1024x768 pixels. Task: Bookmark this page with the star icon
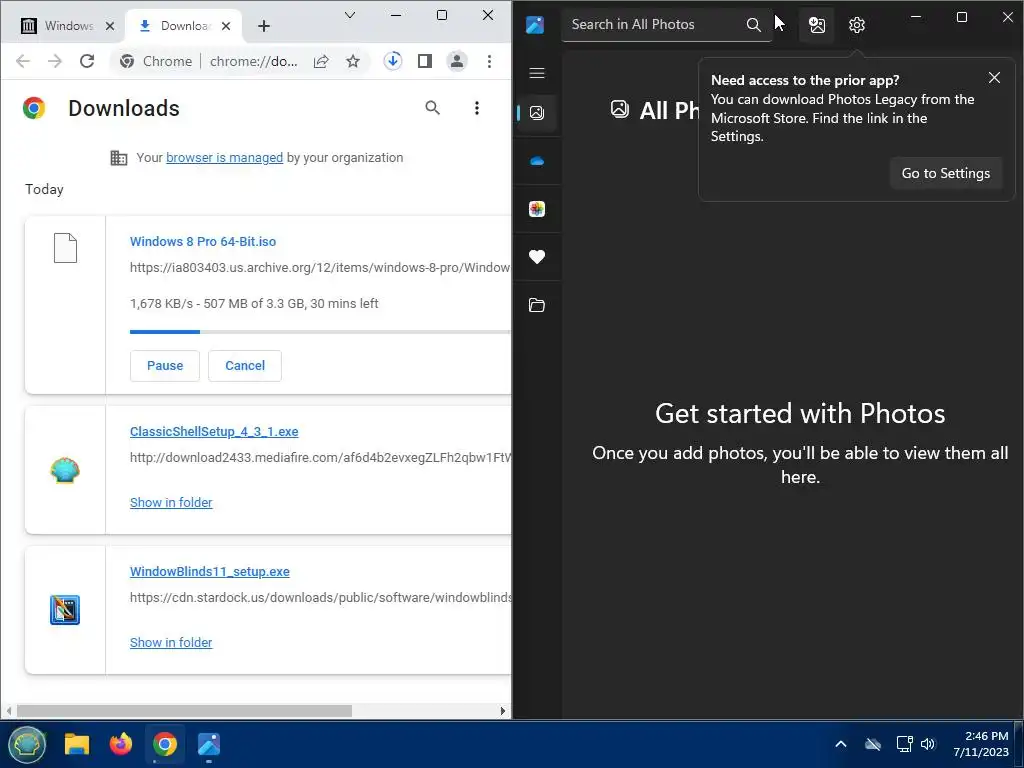point(353,61)
